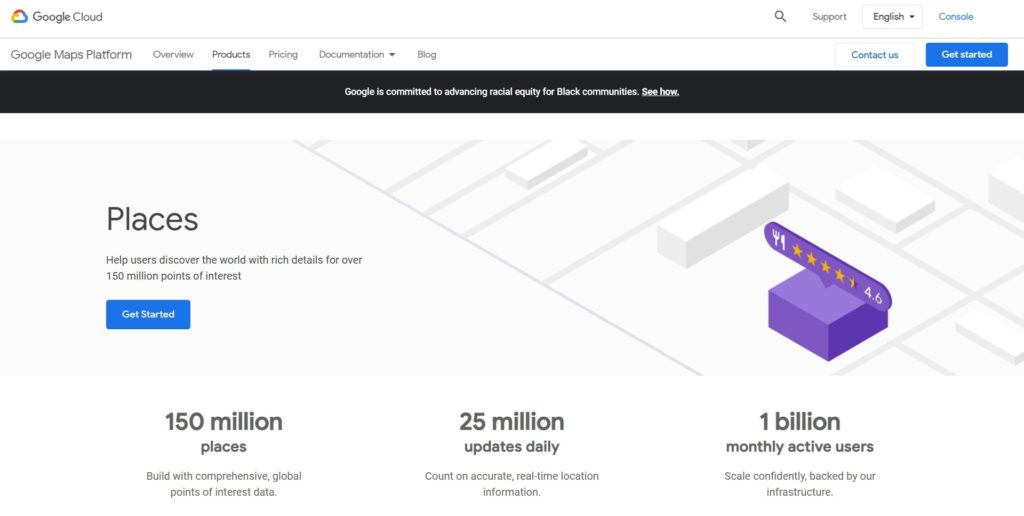Open search with the magnifier icon
This screenshot has width=1024, height=516.
tap(780, 17)
